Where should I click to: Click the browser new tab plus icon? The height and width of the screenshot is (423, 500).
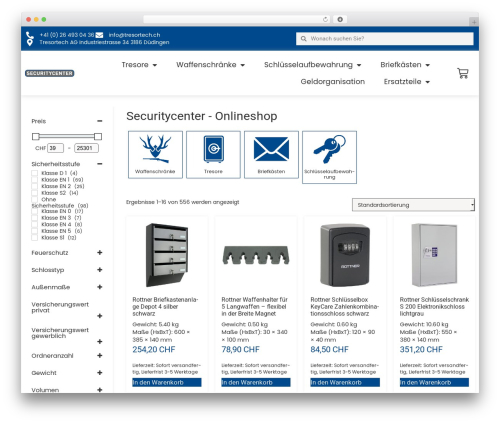pos(474,22)
